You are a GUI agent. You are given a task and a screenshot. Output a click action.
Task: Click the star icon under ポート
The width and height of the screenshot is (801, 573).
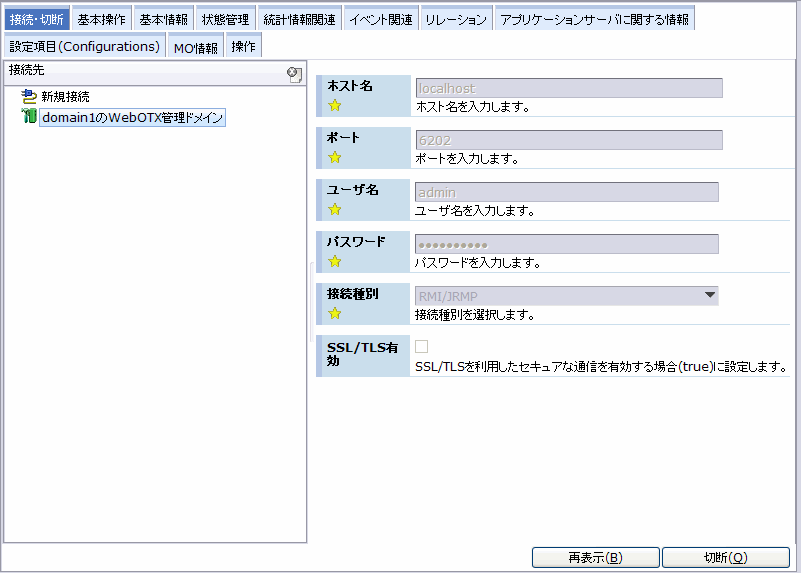[x=335, y=157]
